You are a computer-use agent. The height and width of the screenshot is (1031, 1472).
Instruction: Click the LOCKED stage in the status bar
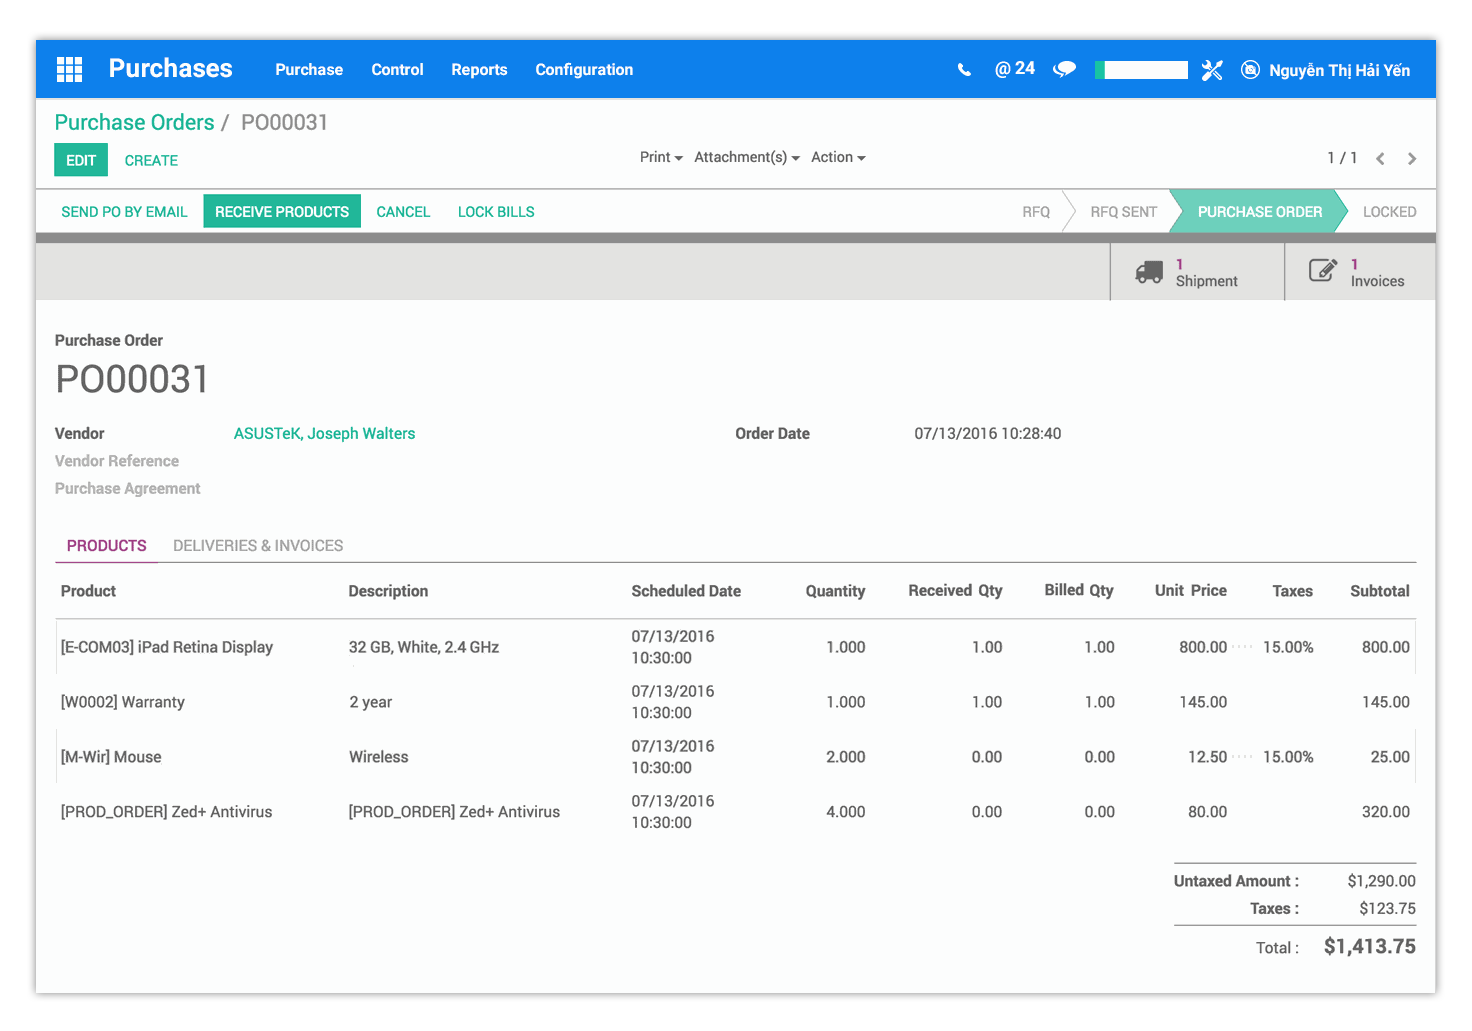(x=1389, y=211)
